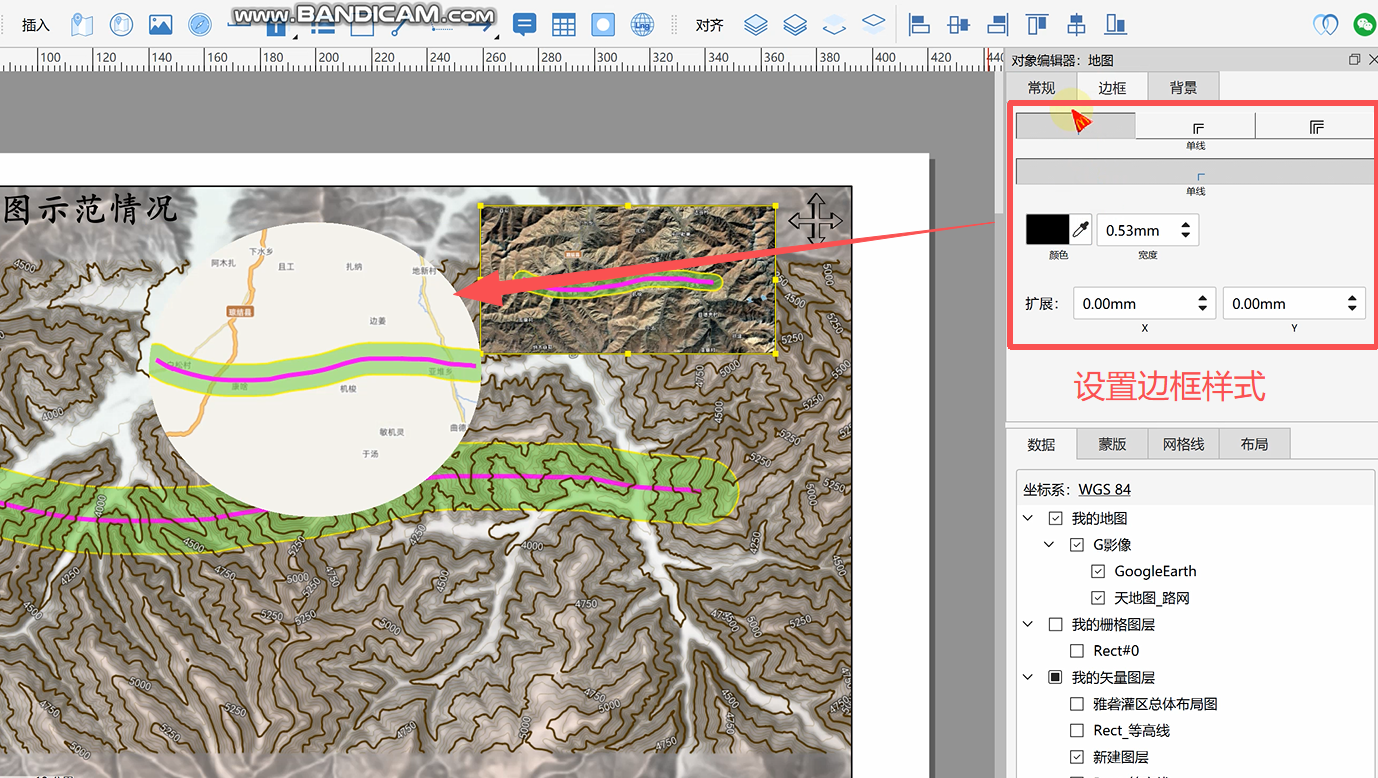Click the fourth layer order icon with faded bottom
Screen dimensions: 1378x778
(873, 24)
